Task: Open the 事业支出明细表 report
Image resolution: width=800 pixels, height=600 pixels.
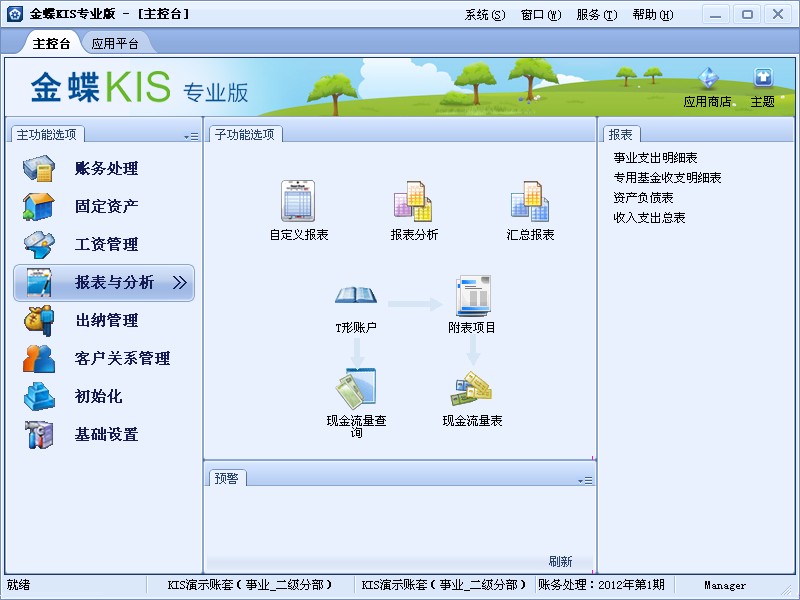Action: [x=655, y=158]
